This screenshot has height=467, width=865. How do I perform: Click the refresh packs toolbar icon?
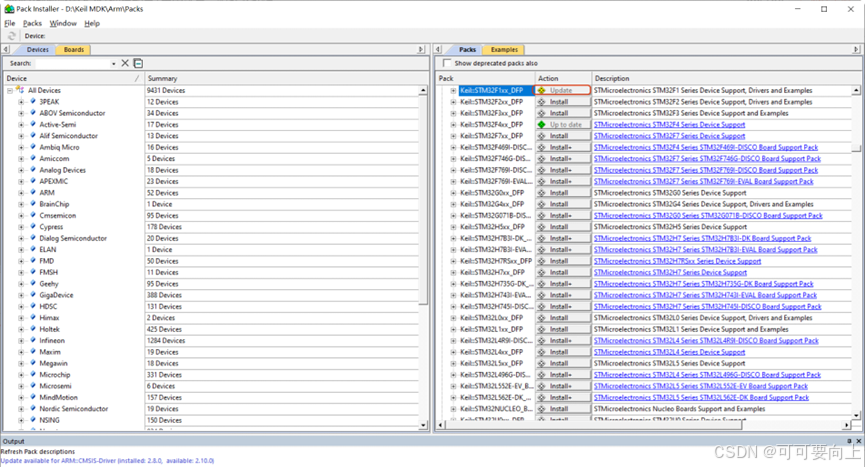point(11,36)
